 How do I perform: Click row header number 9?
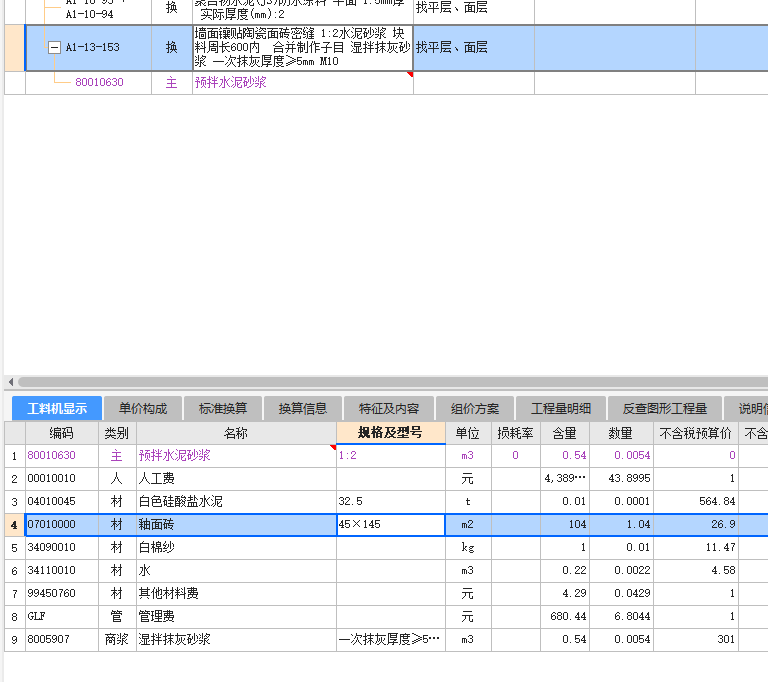point(14,640)
